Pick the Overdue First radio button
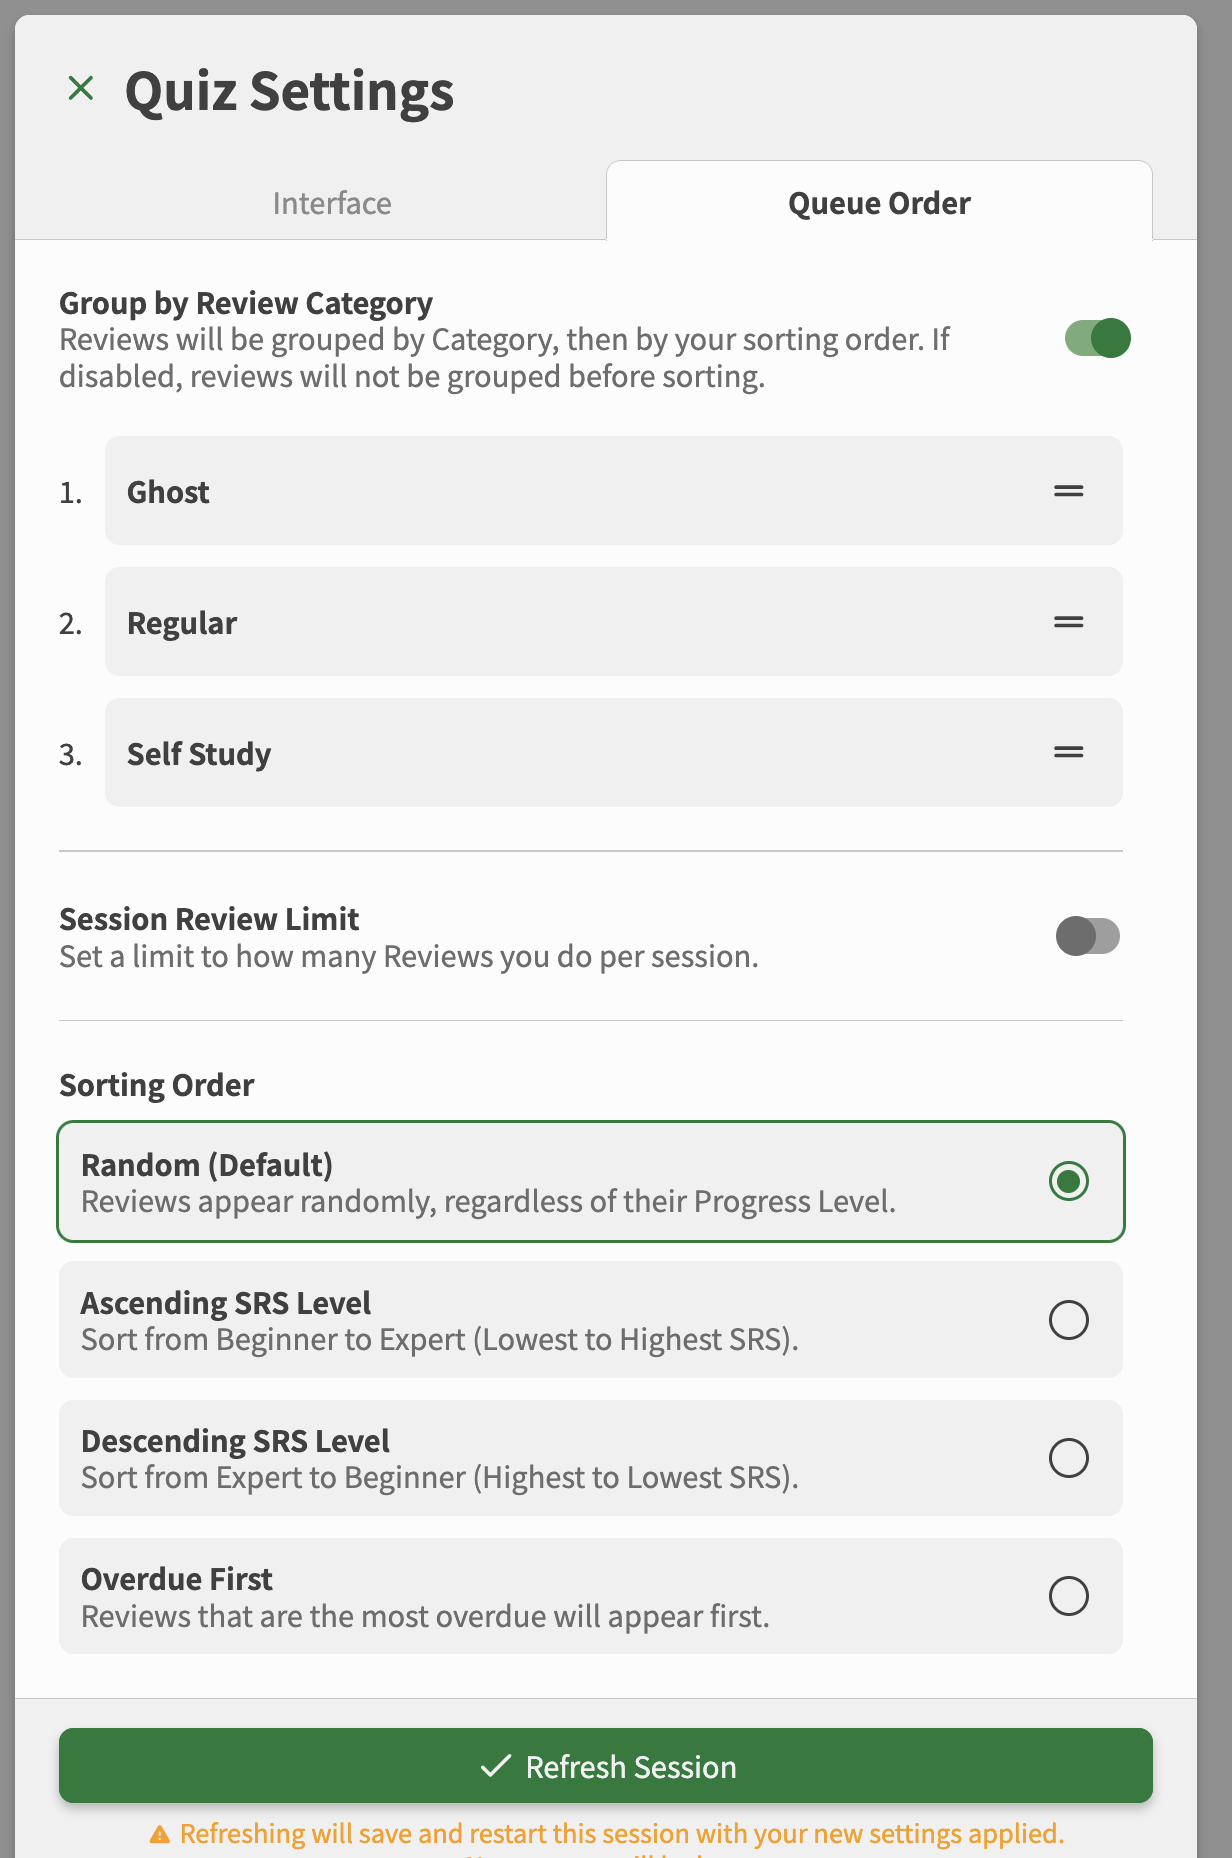Image resolution: width=1232 pixels, height=1858 pixels. [x=1068, y=1596]
